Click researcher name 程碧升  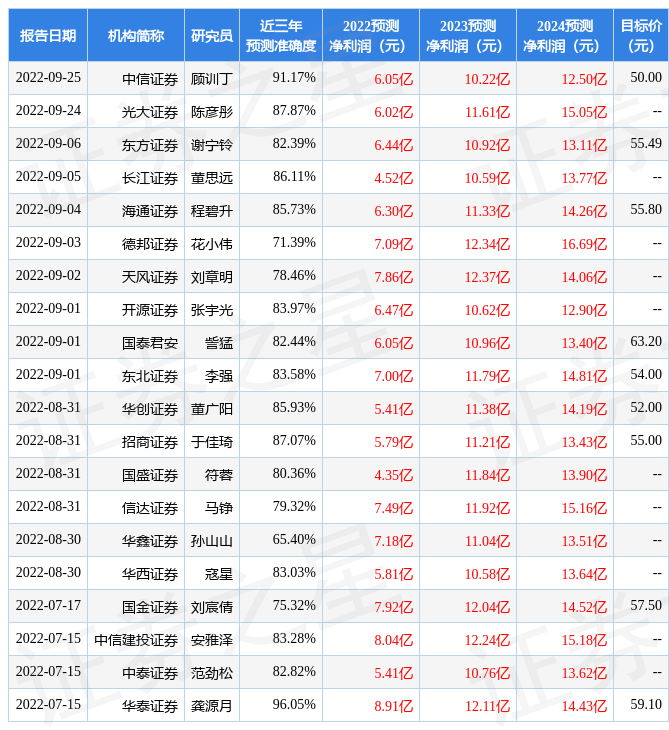[211, 211]
